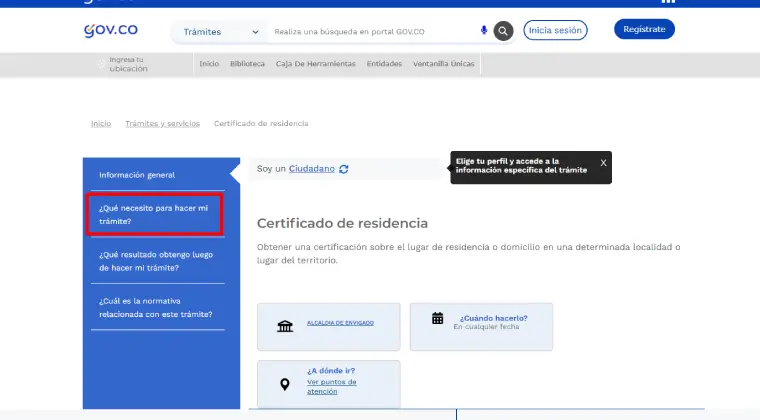Viewport: 760px width, 420px height.
Task: Click the refresh icon next to Ciudadano
Action: point(344,169)
